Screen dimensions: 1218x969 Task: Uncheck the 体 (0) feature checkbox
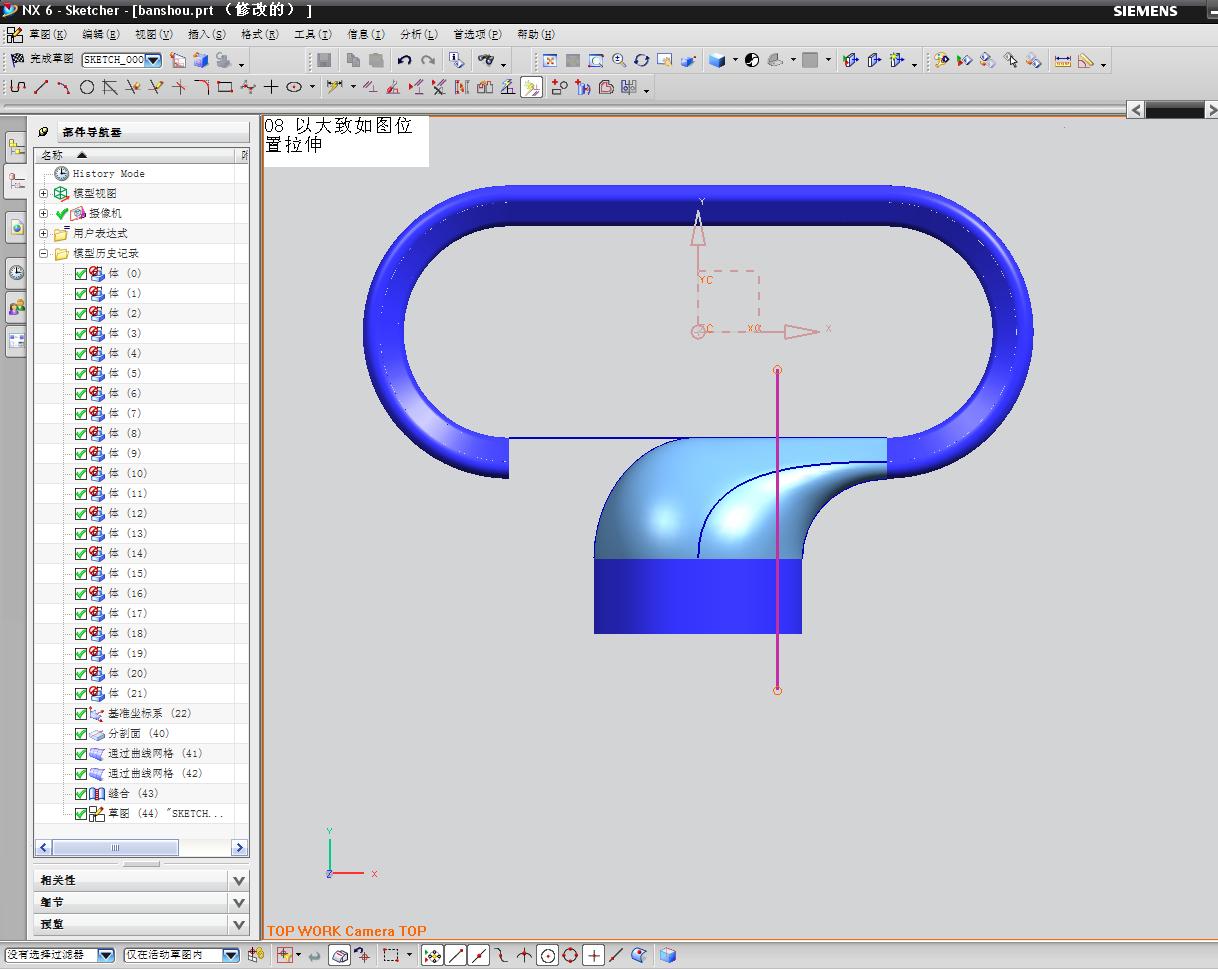click(x=81, y=273)
